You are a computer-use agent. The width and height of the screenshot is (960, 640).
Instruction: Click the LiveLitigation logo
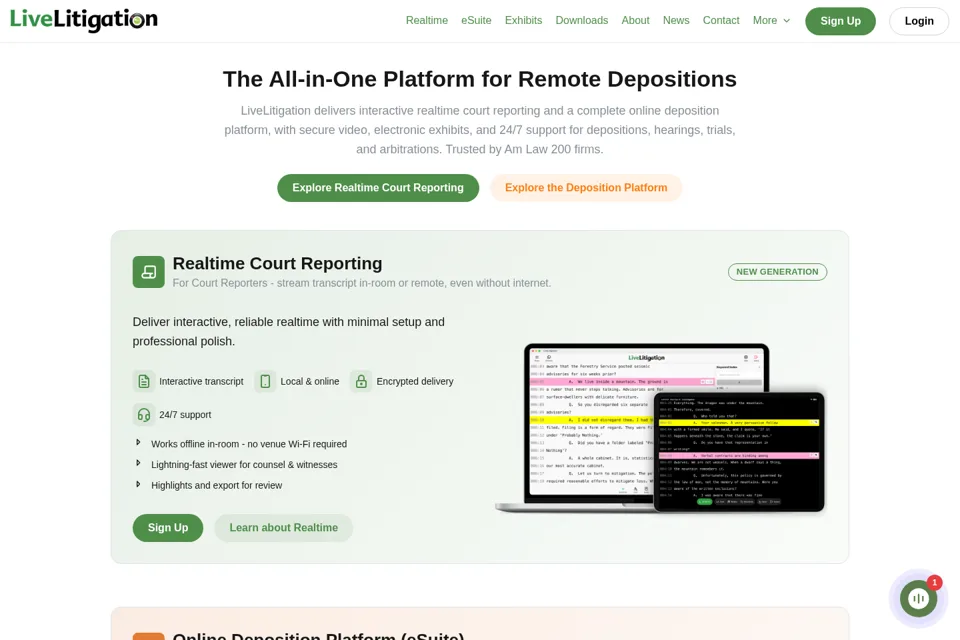click(84, 20)
